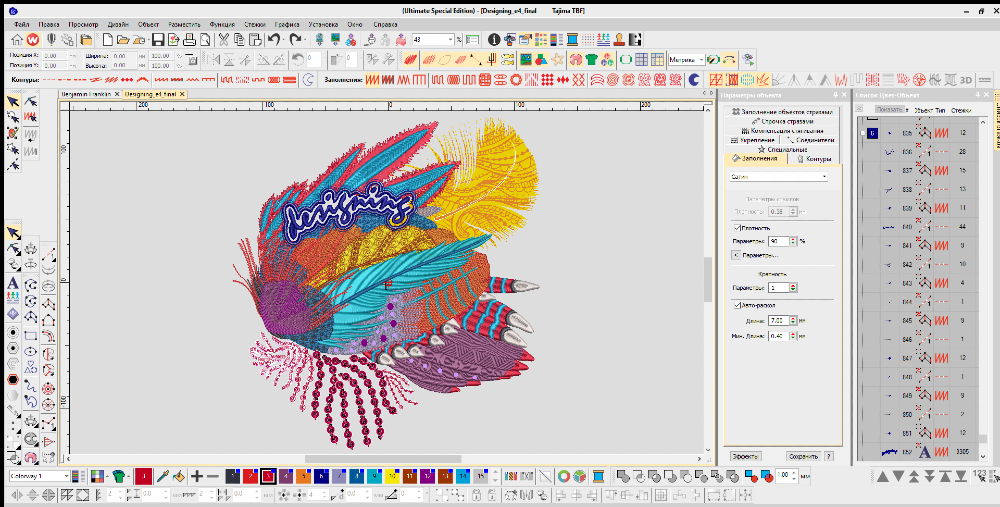Click the Print icon in toolbar
The width and height of the screenshot is (1000, 507).
tap(188, 40)
